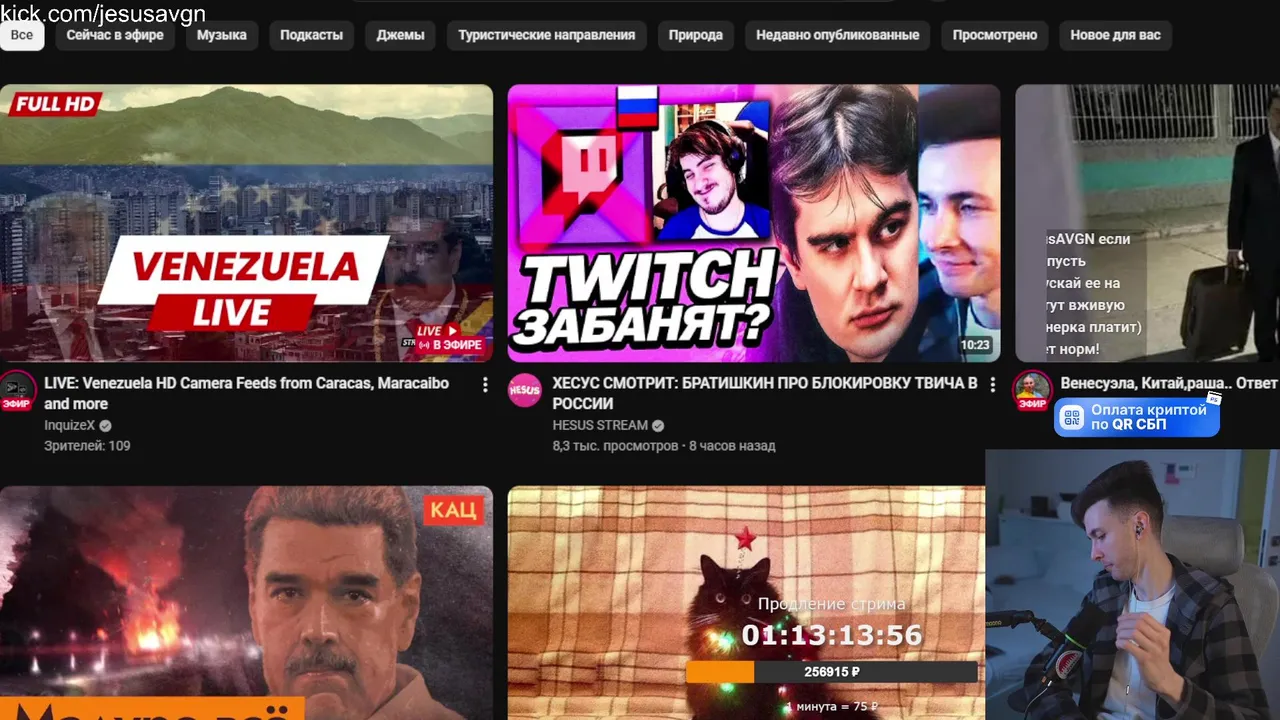Click the donation goal progress bar
Image resolution: width=1280 pixels, height=720 pixels.
[x=831, y=672]
